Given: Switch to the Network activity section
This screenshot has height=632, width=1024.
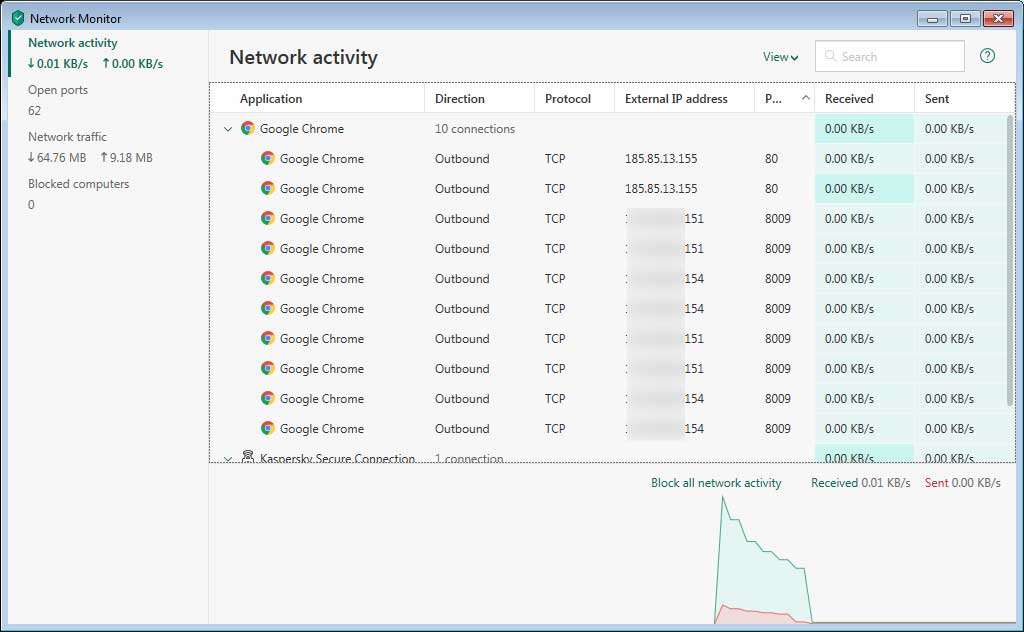Looking at the screenshot, I should click(107, 53).
